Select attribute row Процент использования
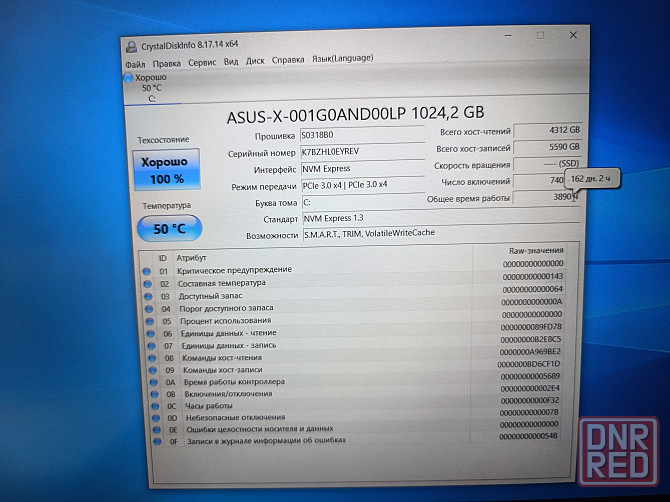 point(356,317)
